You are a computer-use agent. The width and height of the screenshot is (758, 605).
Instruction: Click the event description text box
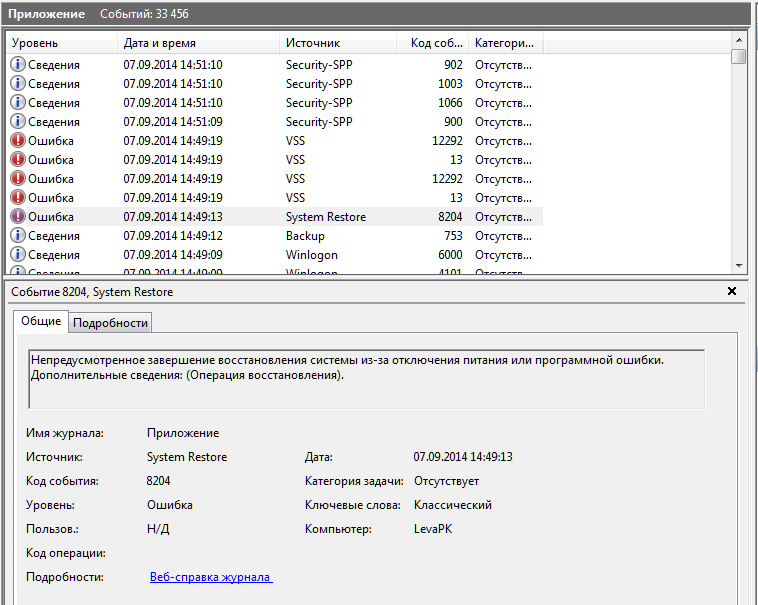pyautogui.click(x=366, y=378)
